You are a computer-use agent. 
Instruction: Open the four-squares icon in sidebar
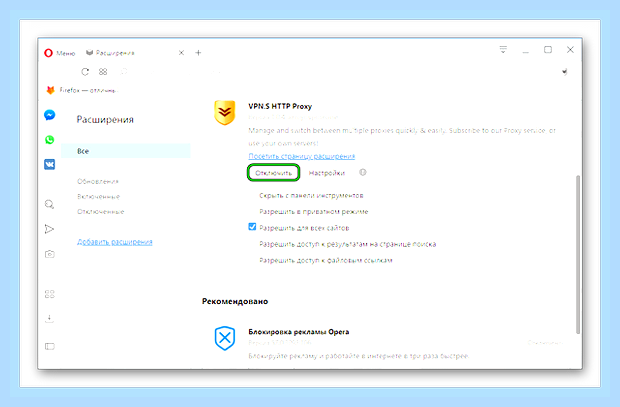pos(49,294)
